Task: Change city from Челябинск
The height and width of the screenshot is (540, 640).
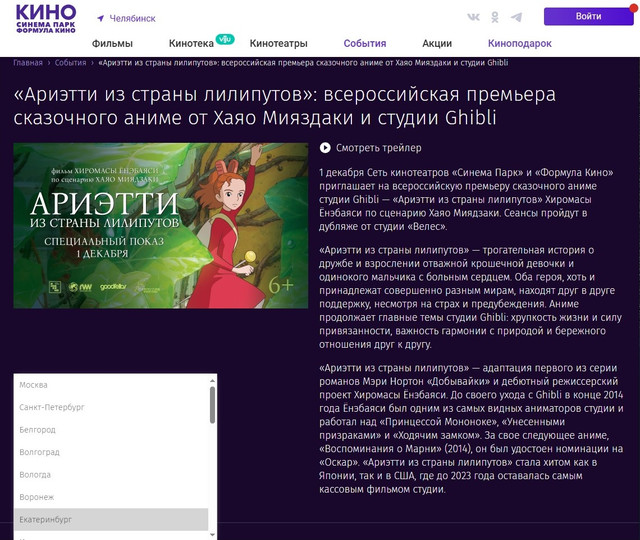Action: click(x=132, y=18)
